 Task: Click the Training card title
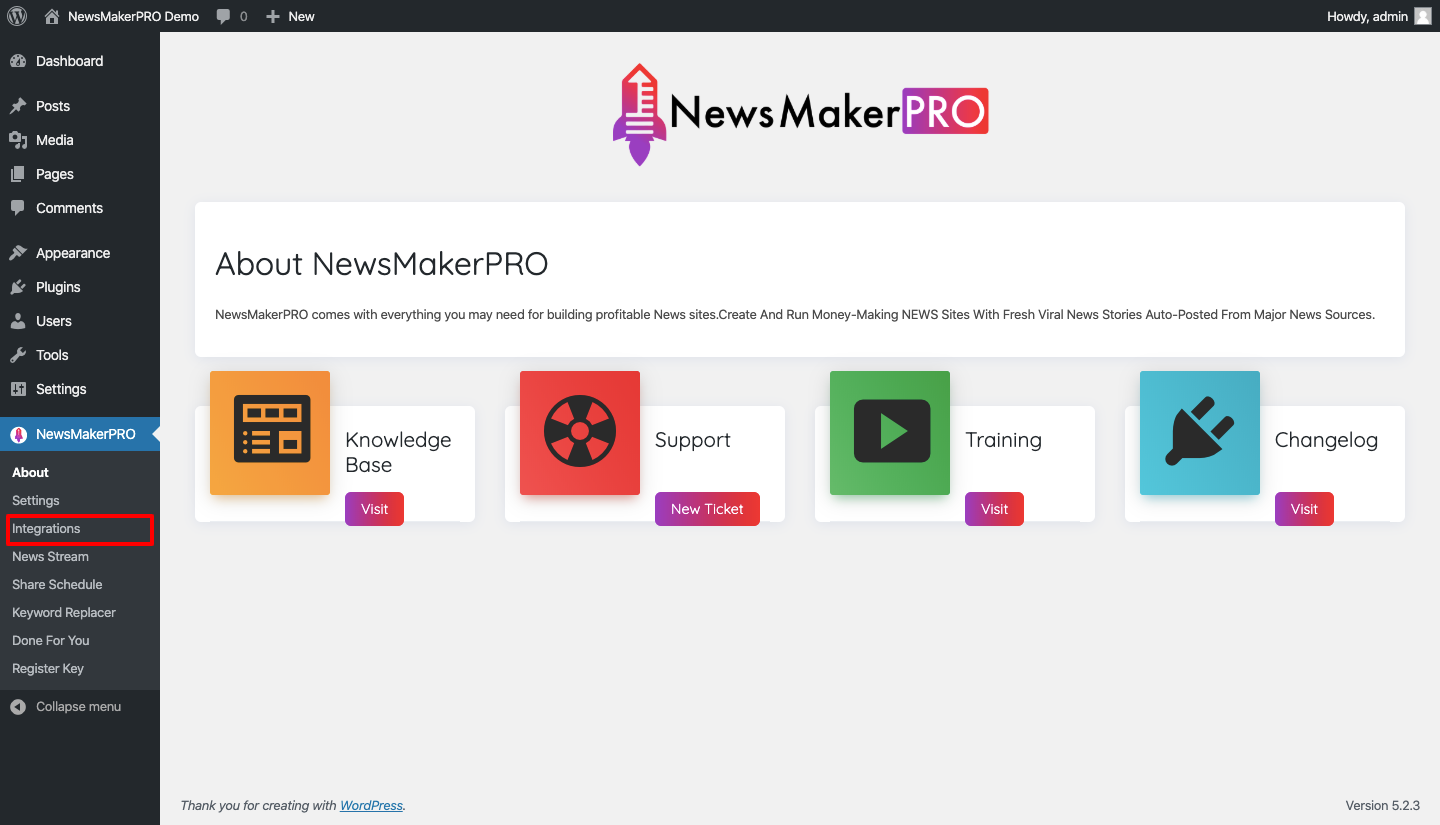click(x=1003, y=440)
